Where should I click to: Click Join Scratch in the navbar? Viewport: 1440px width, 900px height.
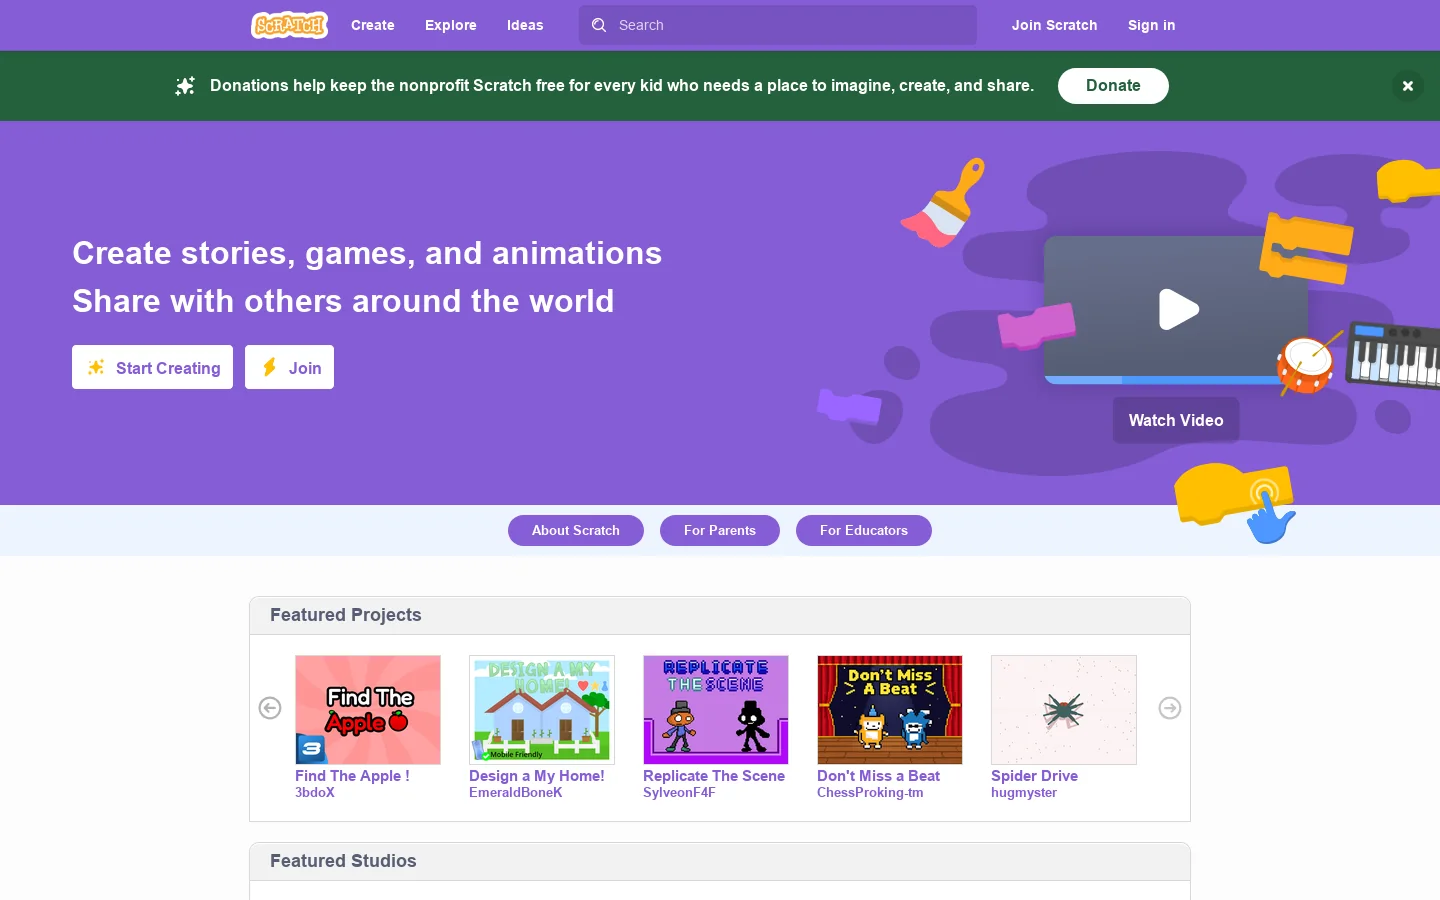pos(1054,25)
